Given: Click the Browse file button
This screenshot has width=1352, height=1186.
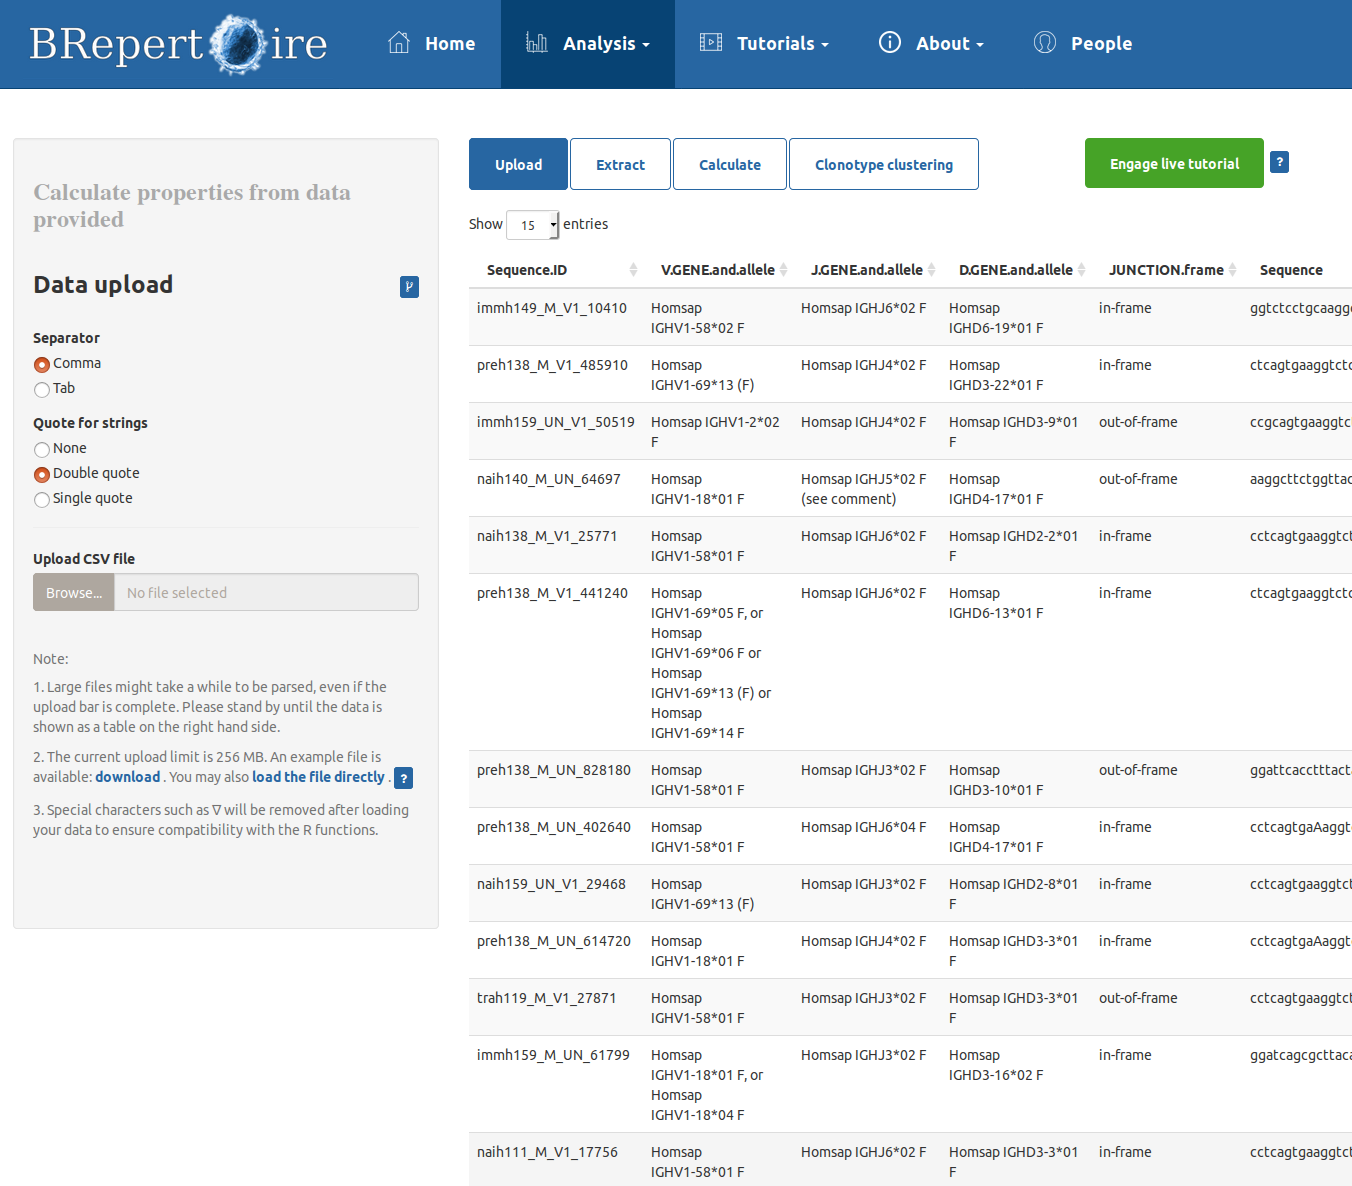Looking at the screenshot, I should (74, 593).
